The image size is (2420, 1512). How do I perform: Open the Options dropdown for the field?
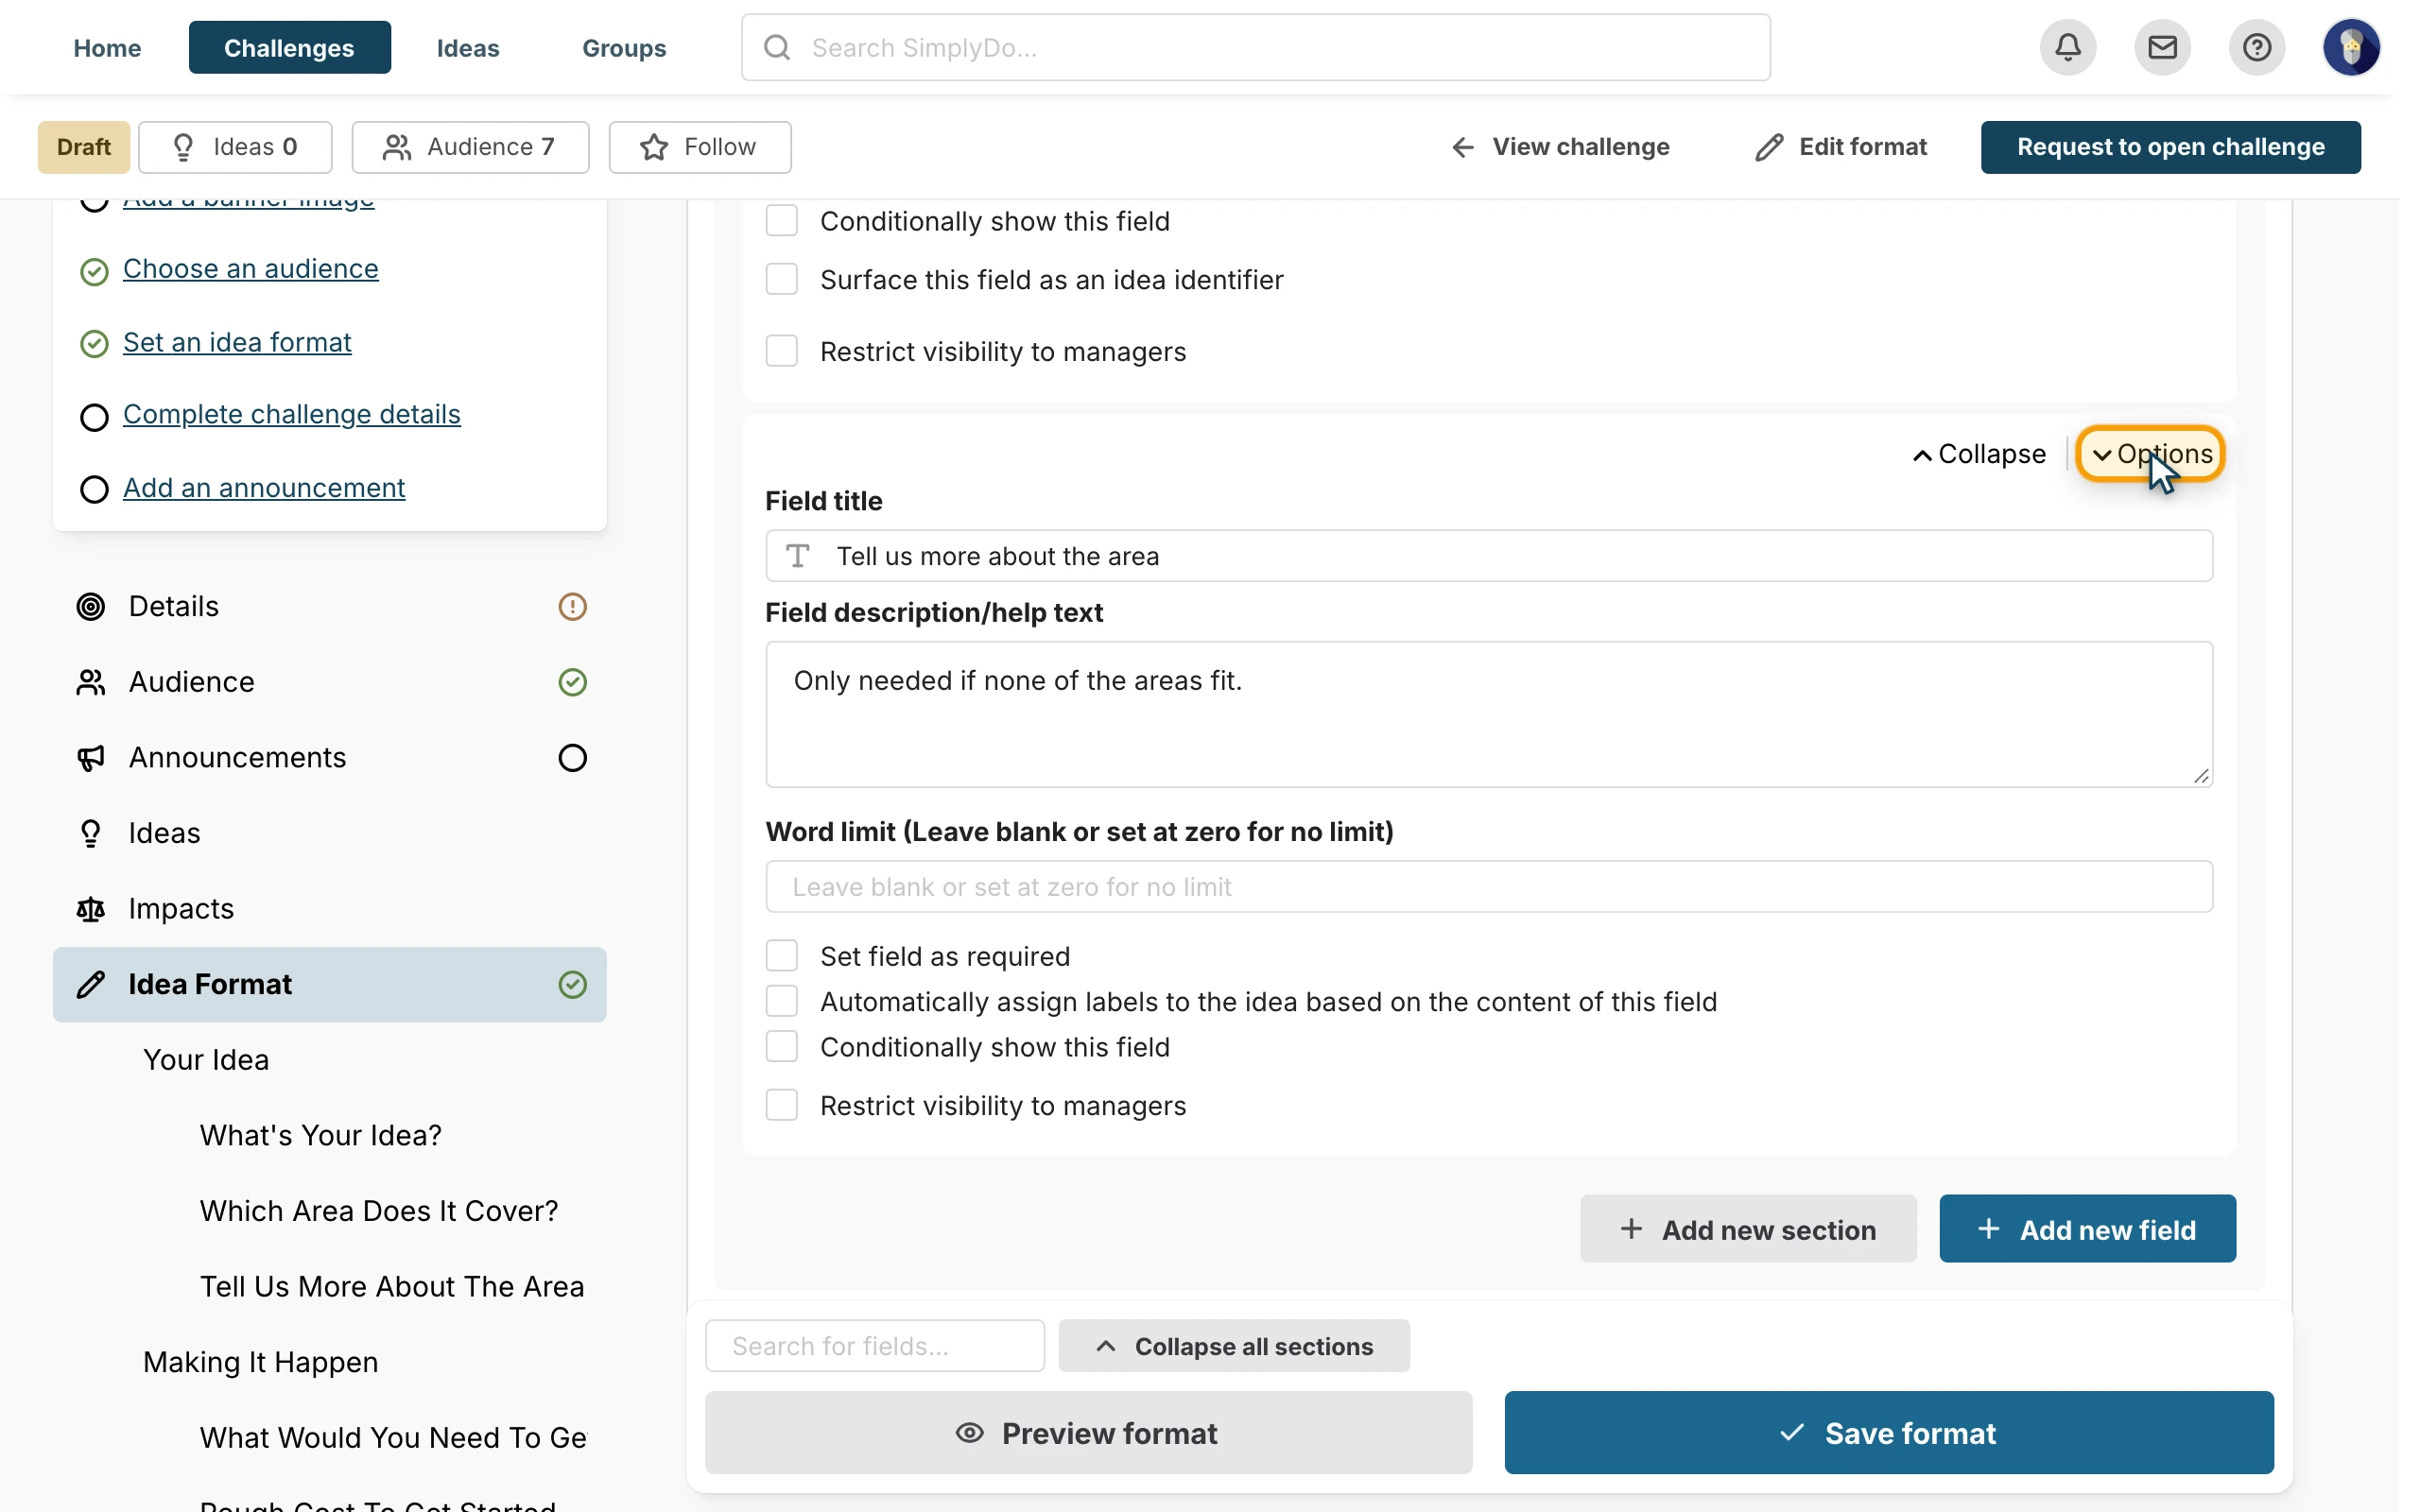(x=2151, y=454)
